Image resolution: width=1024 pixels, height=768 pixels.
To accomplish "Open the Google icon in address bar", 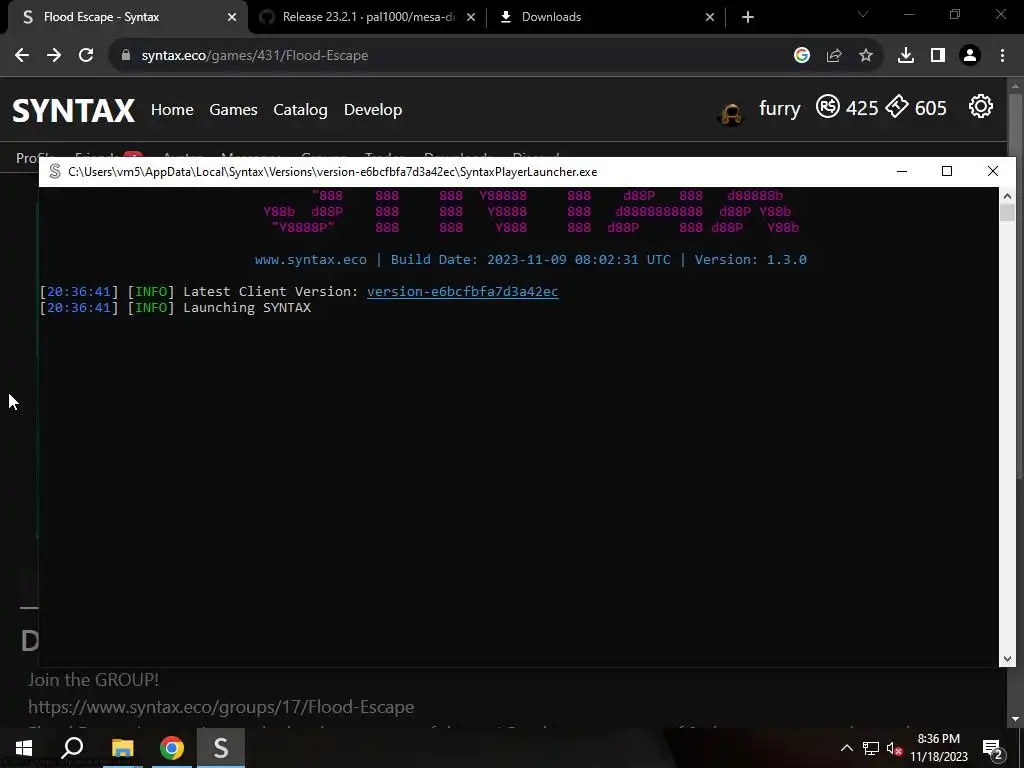I will pyautogui.click(x=802, y=56).
